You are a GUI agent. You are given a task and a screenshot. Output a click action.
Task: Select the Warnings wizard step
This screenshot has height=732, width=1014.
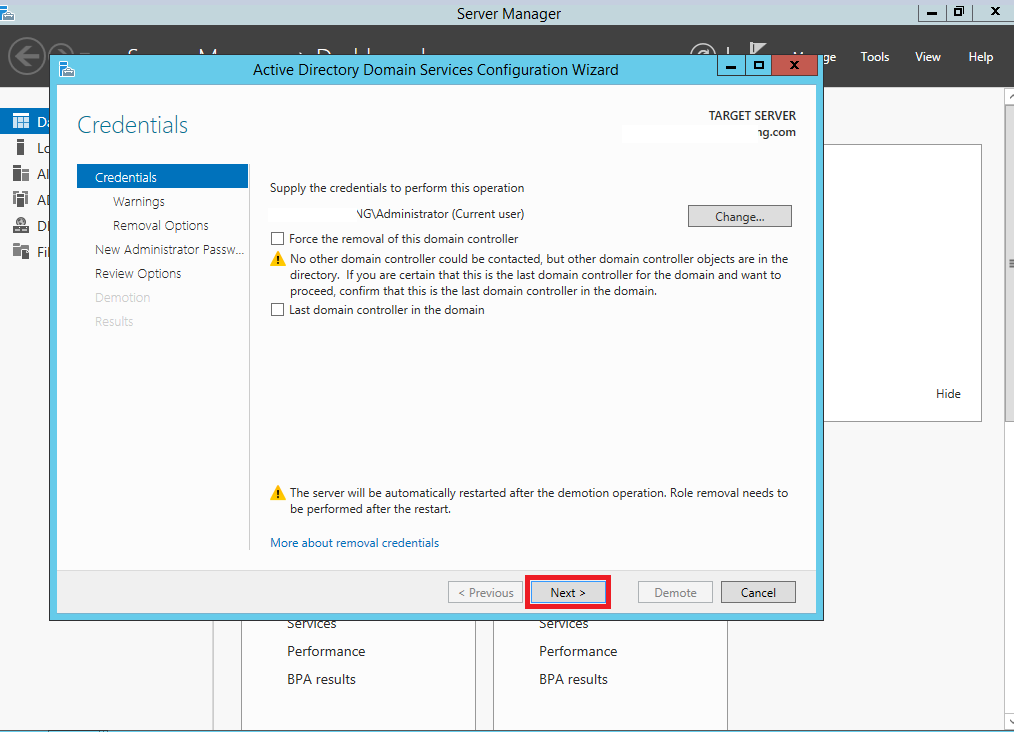pos(138,201)
